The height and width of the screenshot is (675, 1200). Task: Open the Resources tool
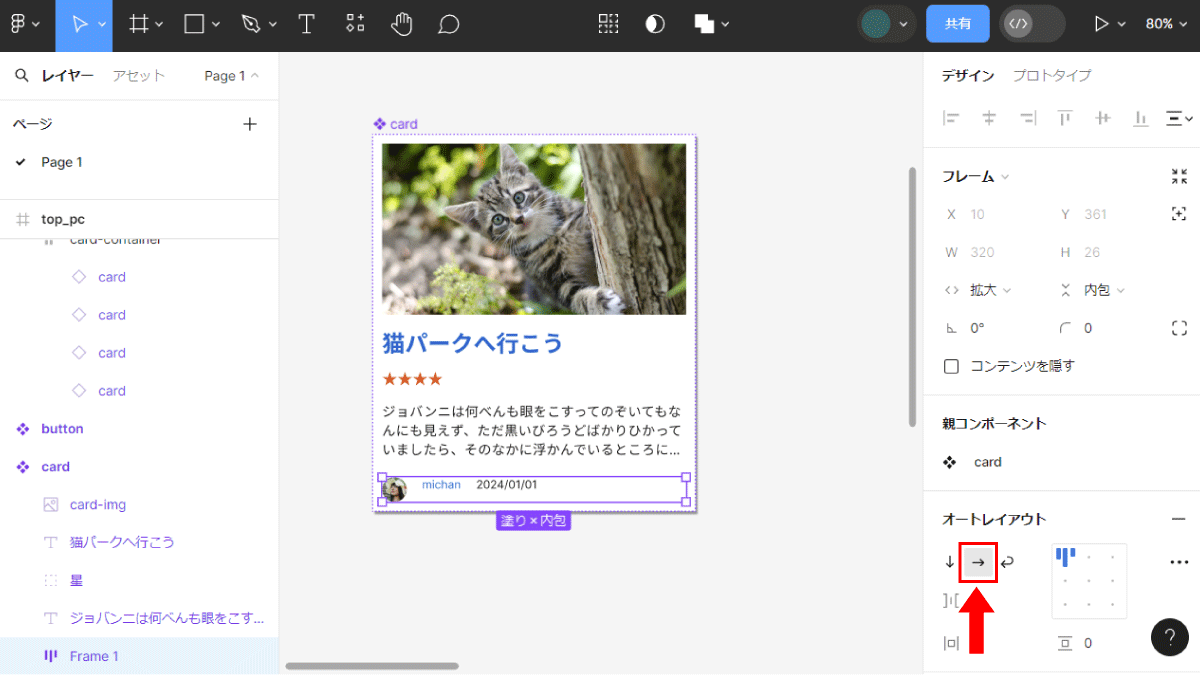[355, 24]
